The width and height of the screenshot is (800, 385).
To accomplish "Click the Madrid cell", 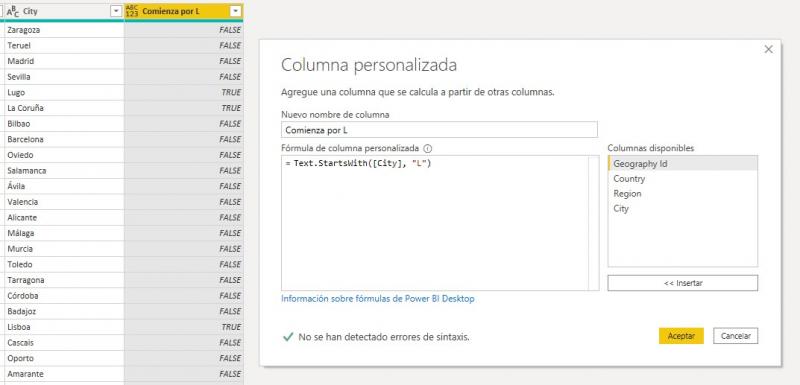I will click(x=64, y=61).
